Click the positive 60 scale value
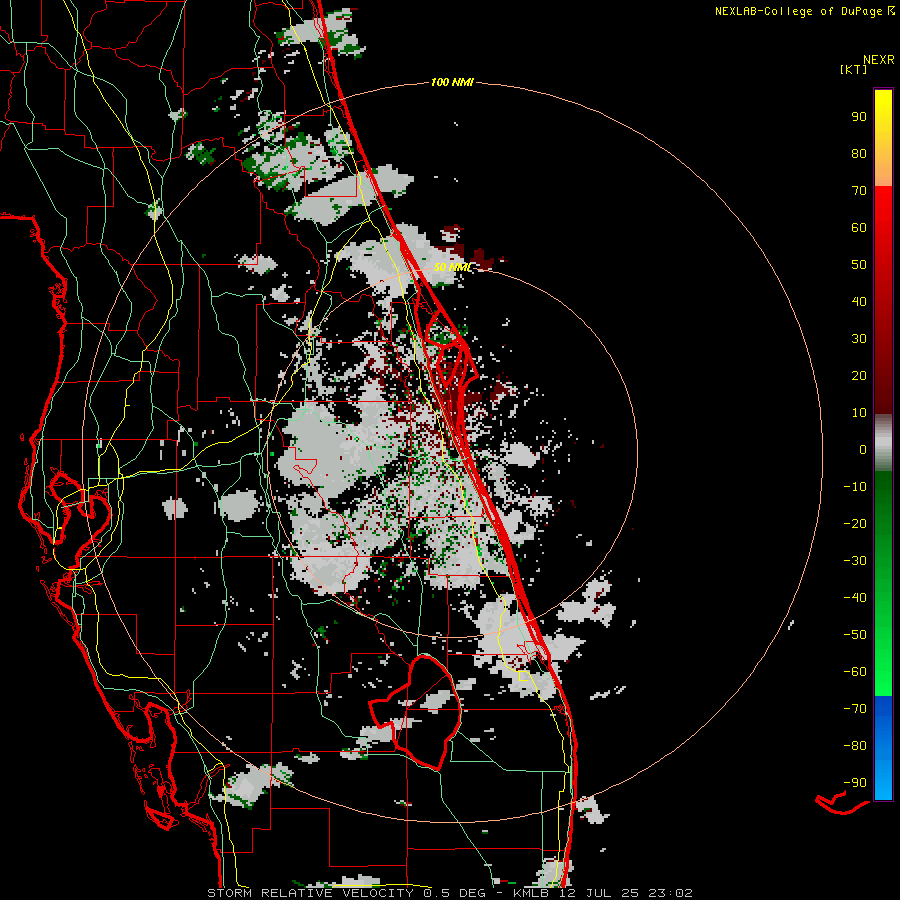The height and width of the screenshot is (900, 900). coord(859,227)
